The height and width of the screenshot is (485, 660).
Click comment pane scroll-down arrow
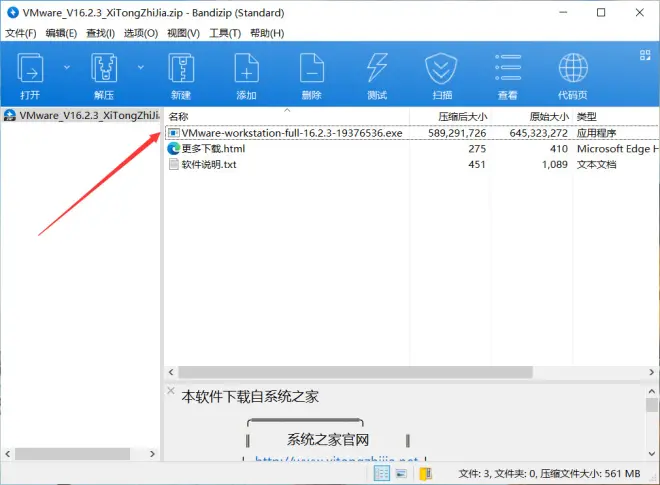click(652, 453)
